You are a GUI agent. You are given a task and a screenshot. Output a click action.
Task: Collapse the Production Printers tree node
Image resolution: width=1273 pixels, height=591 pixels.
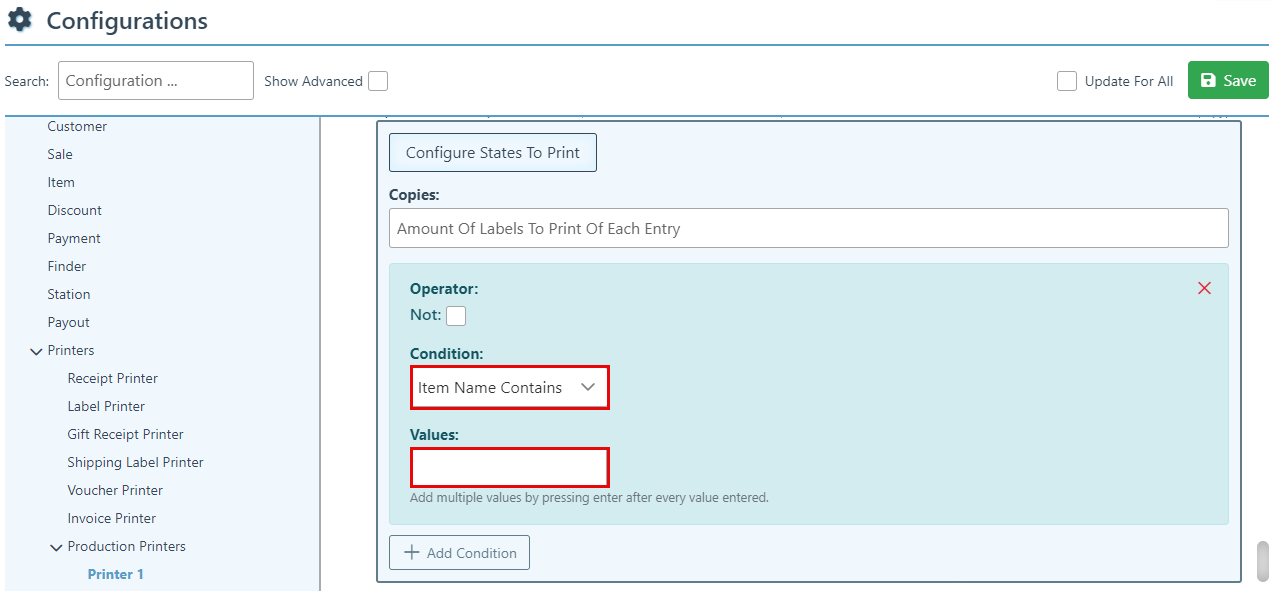(x=57, y=547)
